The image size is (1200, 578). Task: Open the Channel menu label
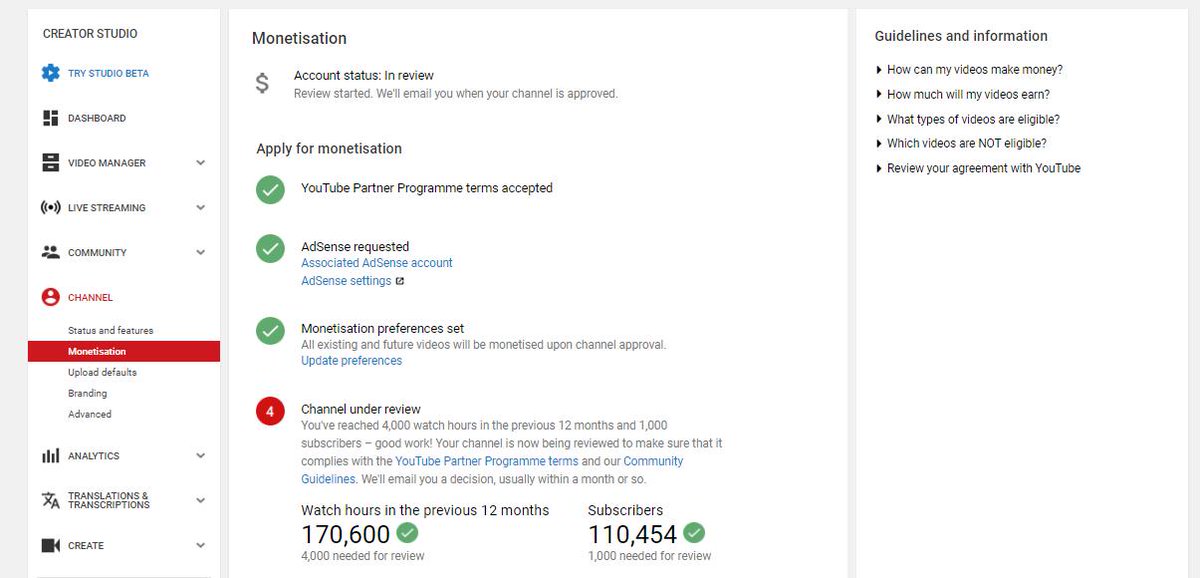(90, 298)
